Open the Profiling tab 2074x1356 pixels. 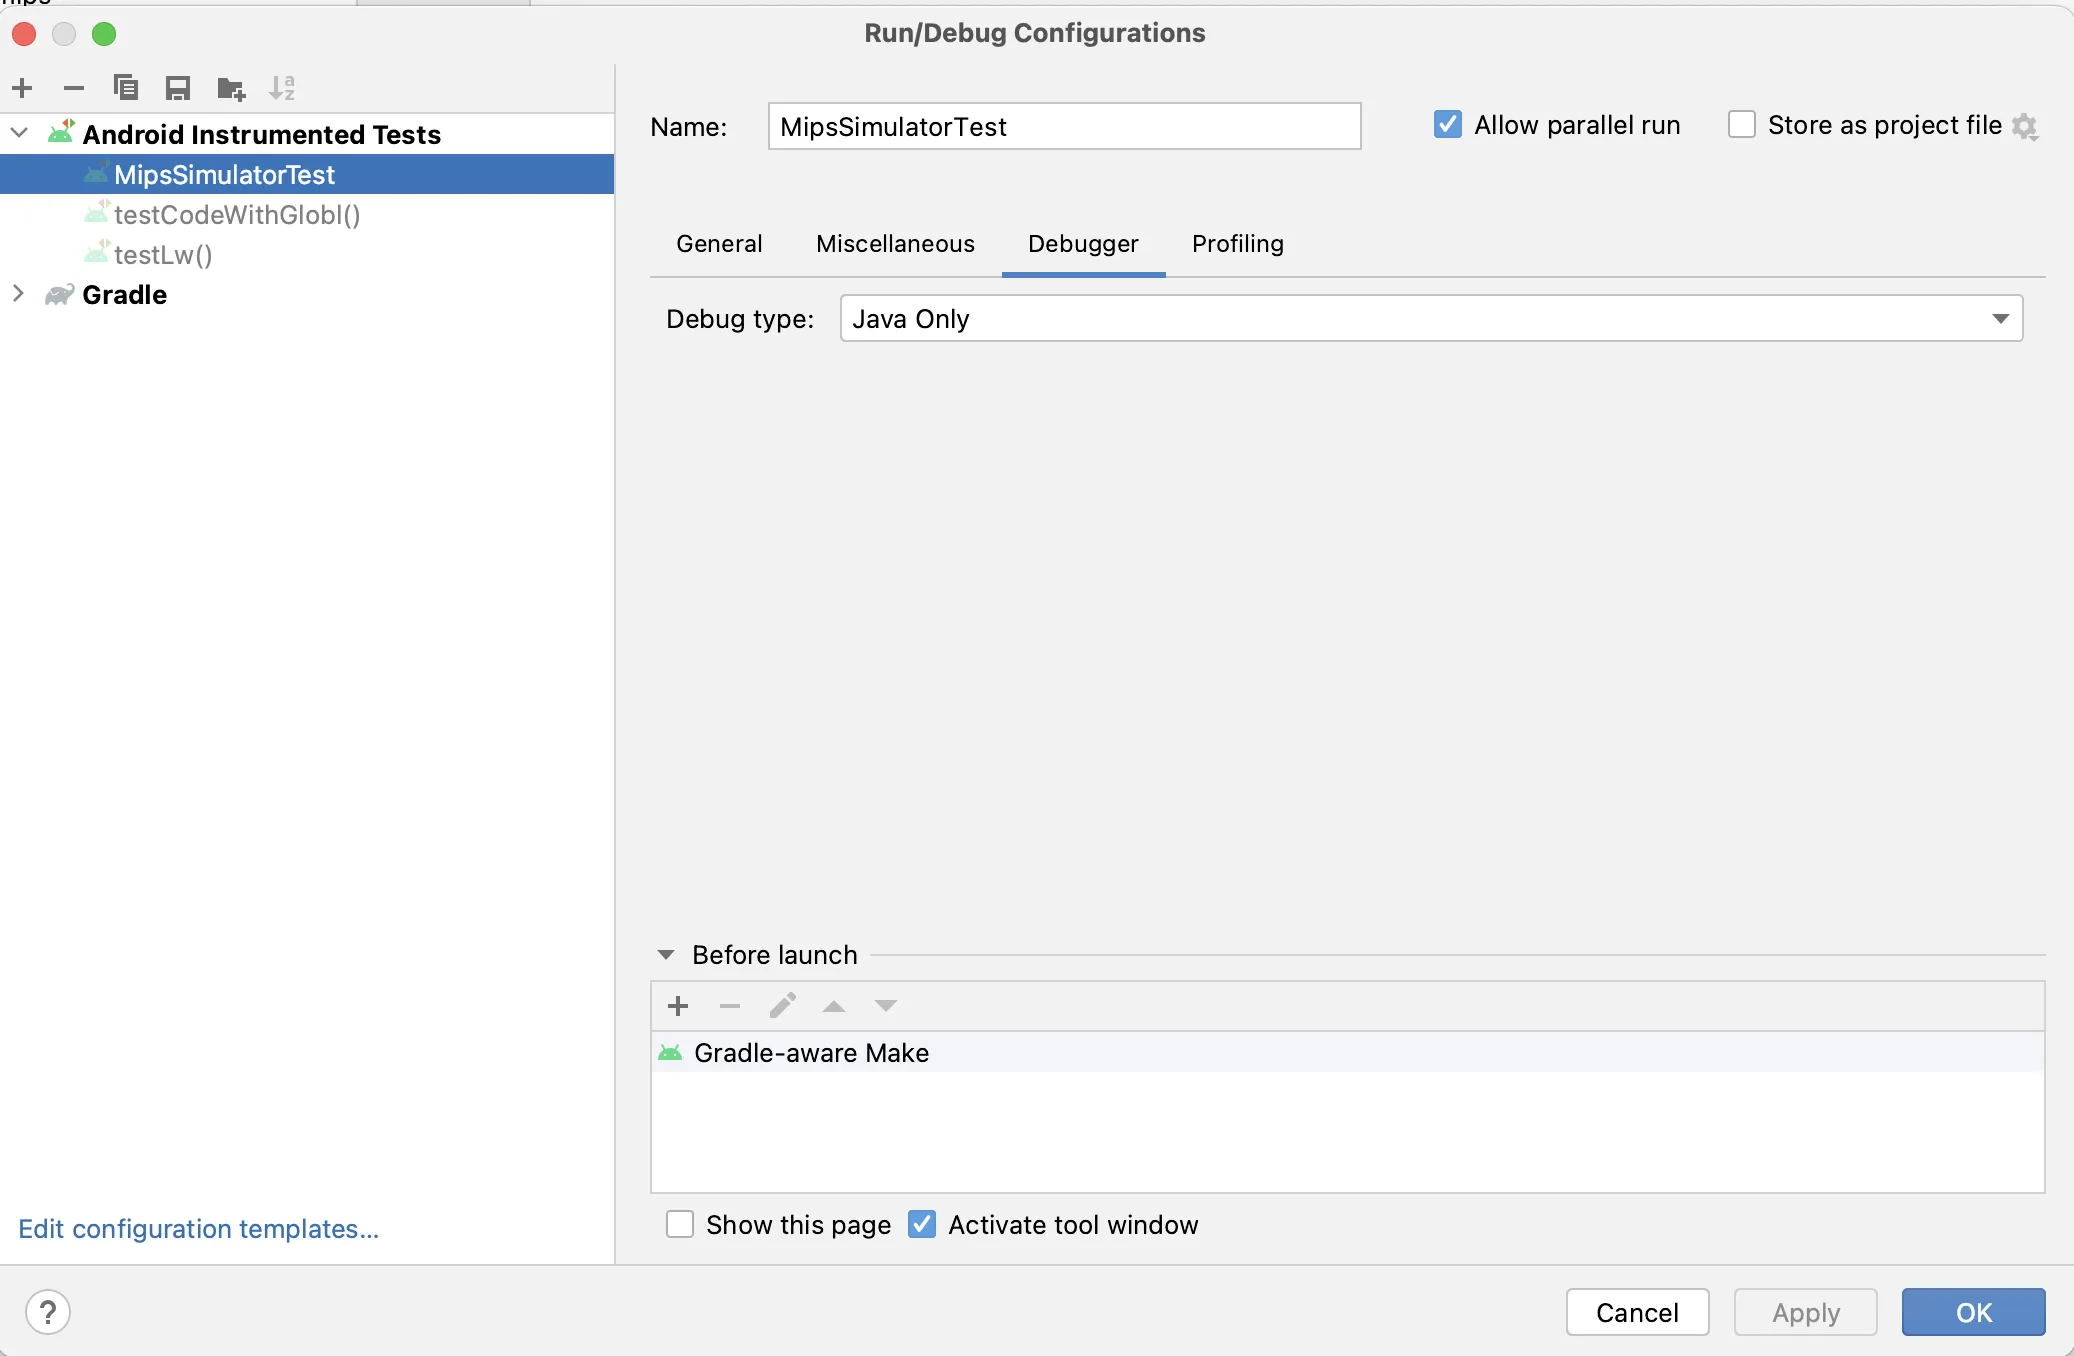click(x=1237, y=244)
